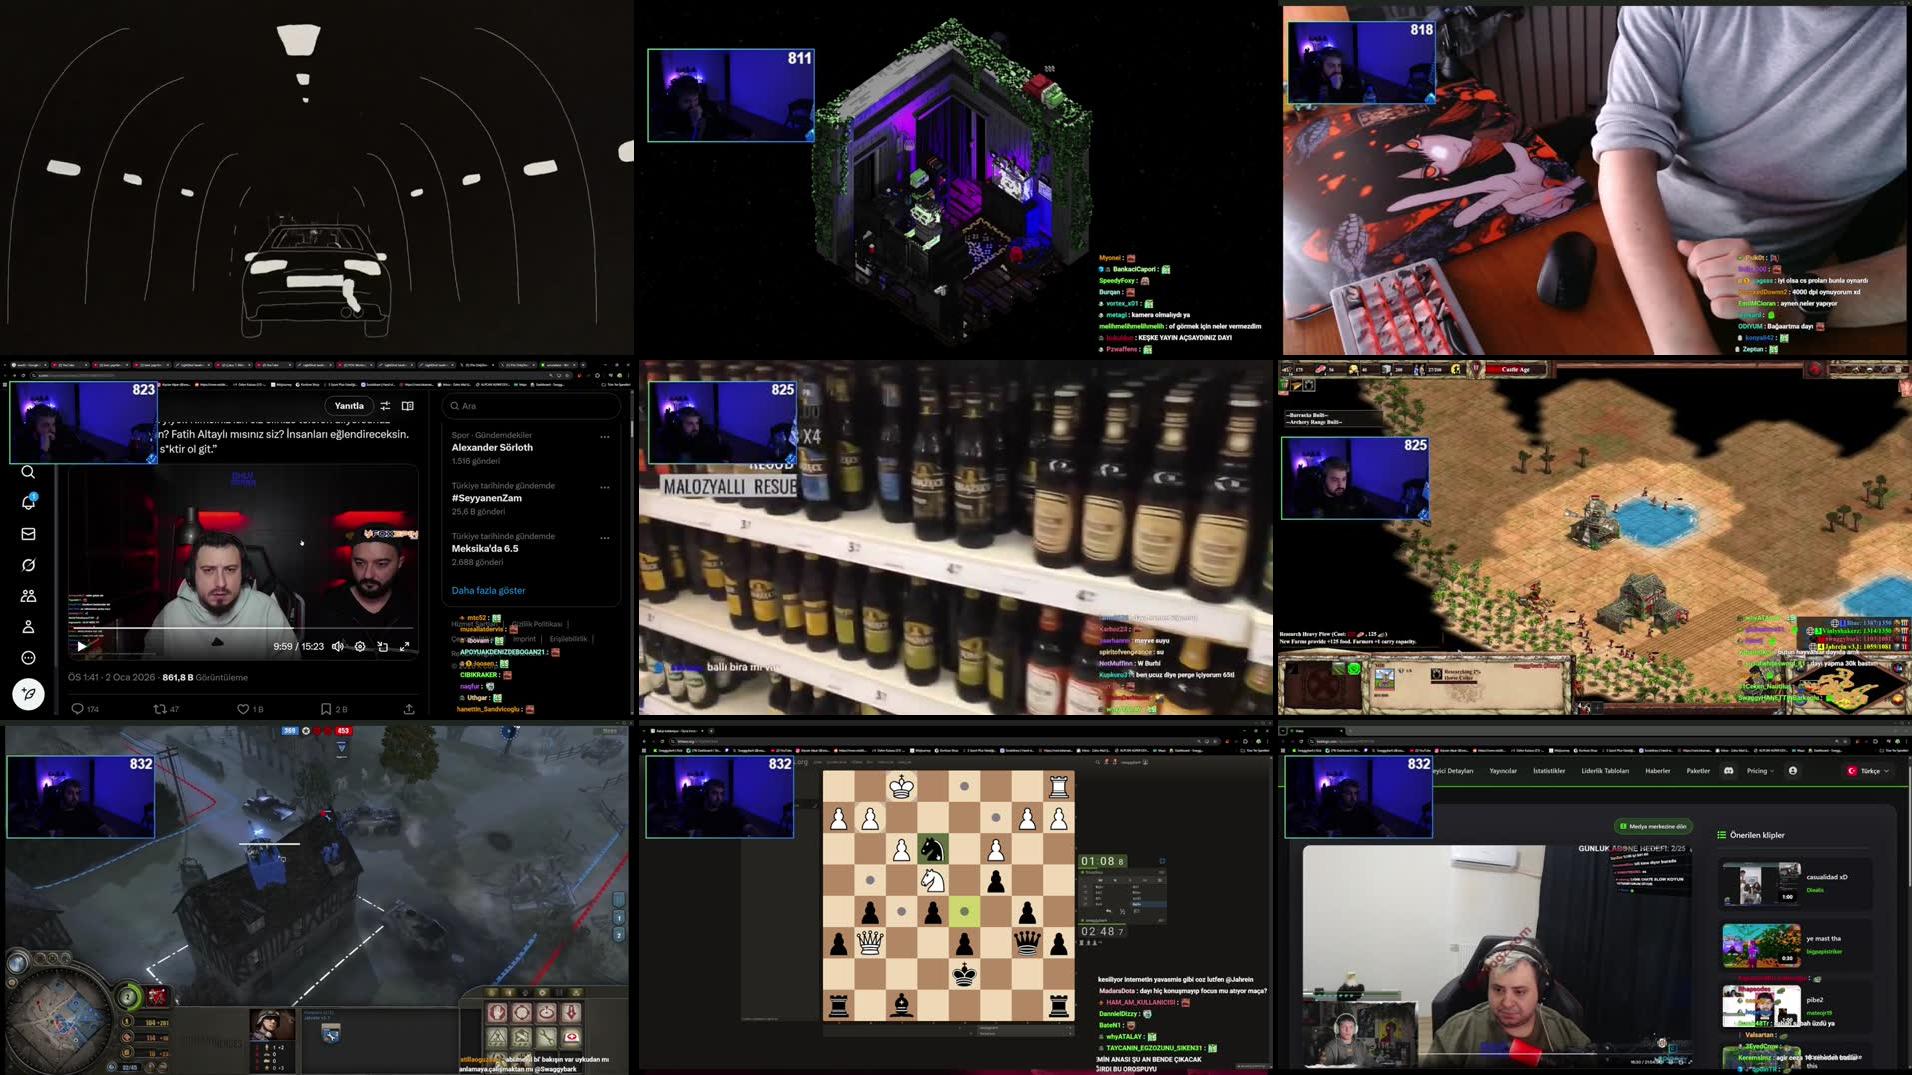Click the Daha fazla göster link
This screenshot has height=1075, width=1912.
tap(488, 590)
